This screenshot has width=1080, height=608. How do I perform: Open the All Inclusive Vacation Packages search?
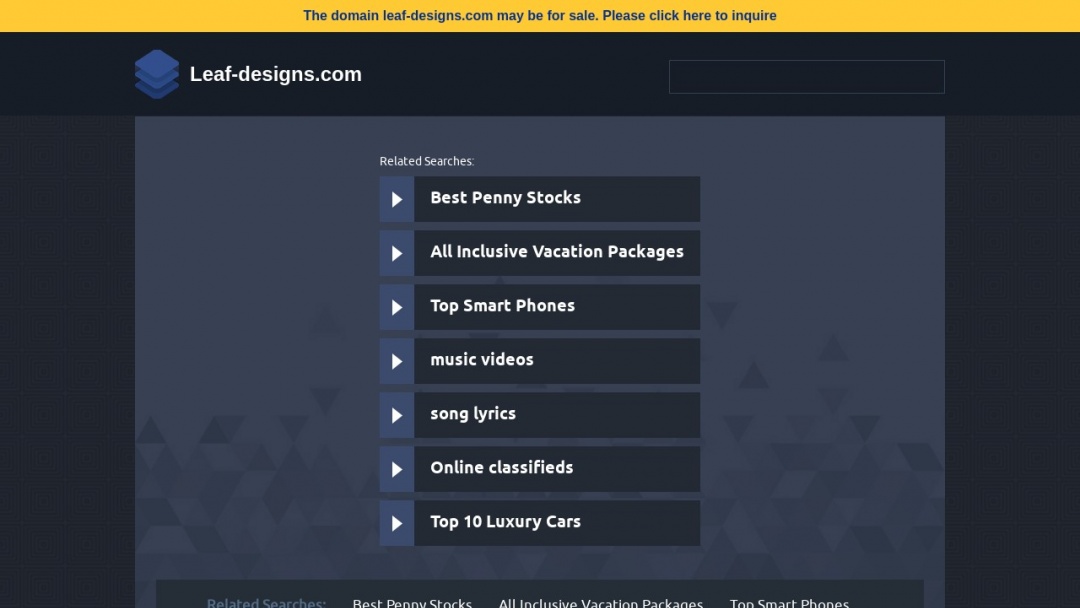557,252
